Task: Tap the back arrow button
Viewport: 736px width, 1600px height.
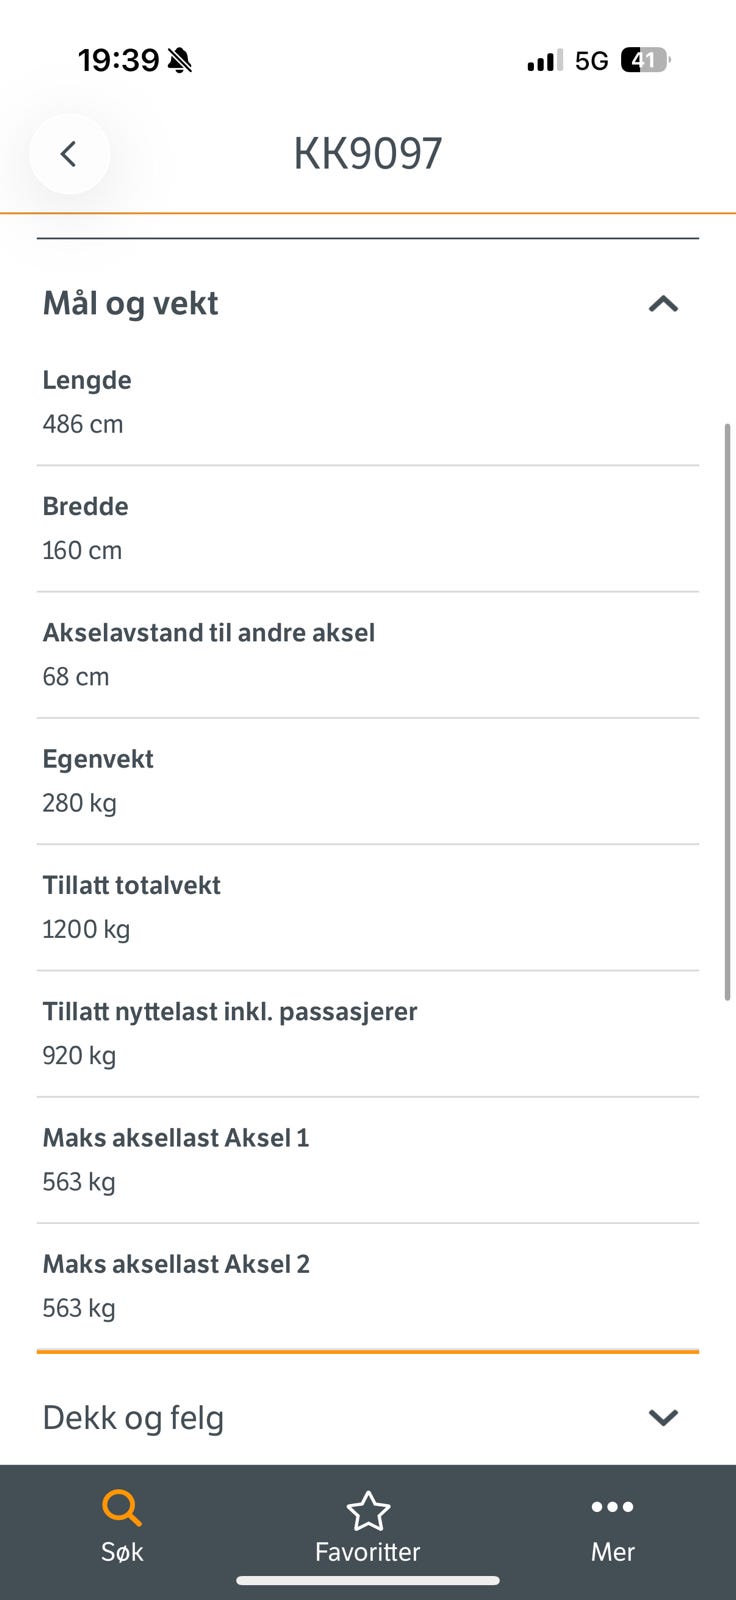Action: point(69,154)
